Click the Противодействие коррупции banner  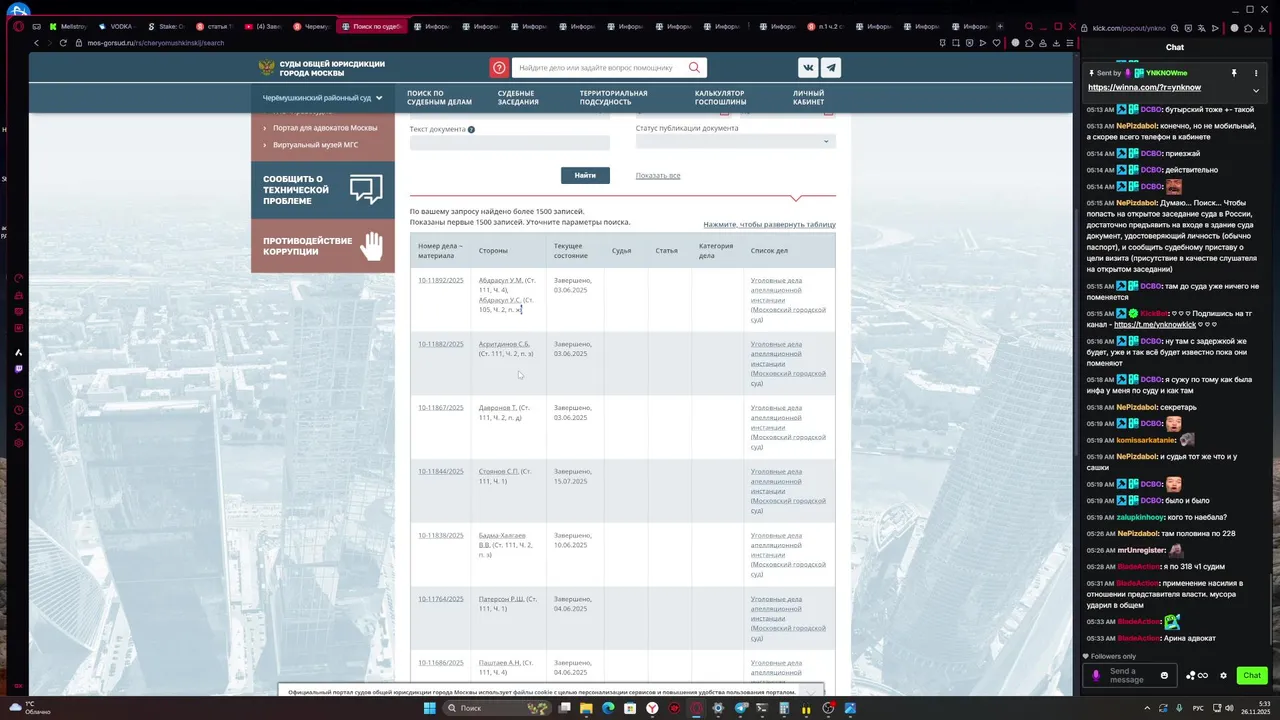(323, 246)
